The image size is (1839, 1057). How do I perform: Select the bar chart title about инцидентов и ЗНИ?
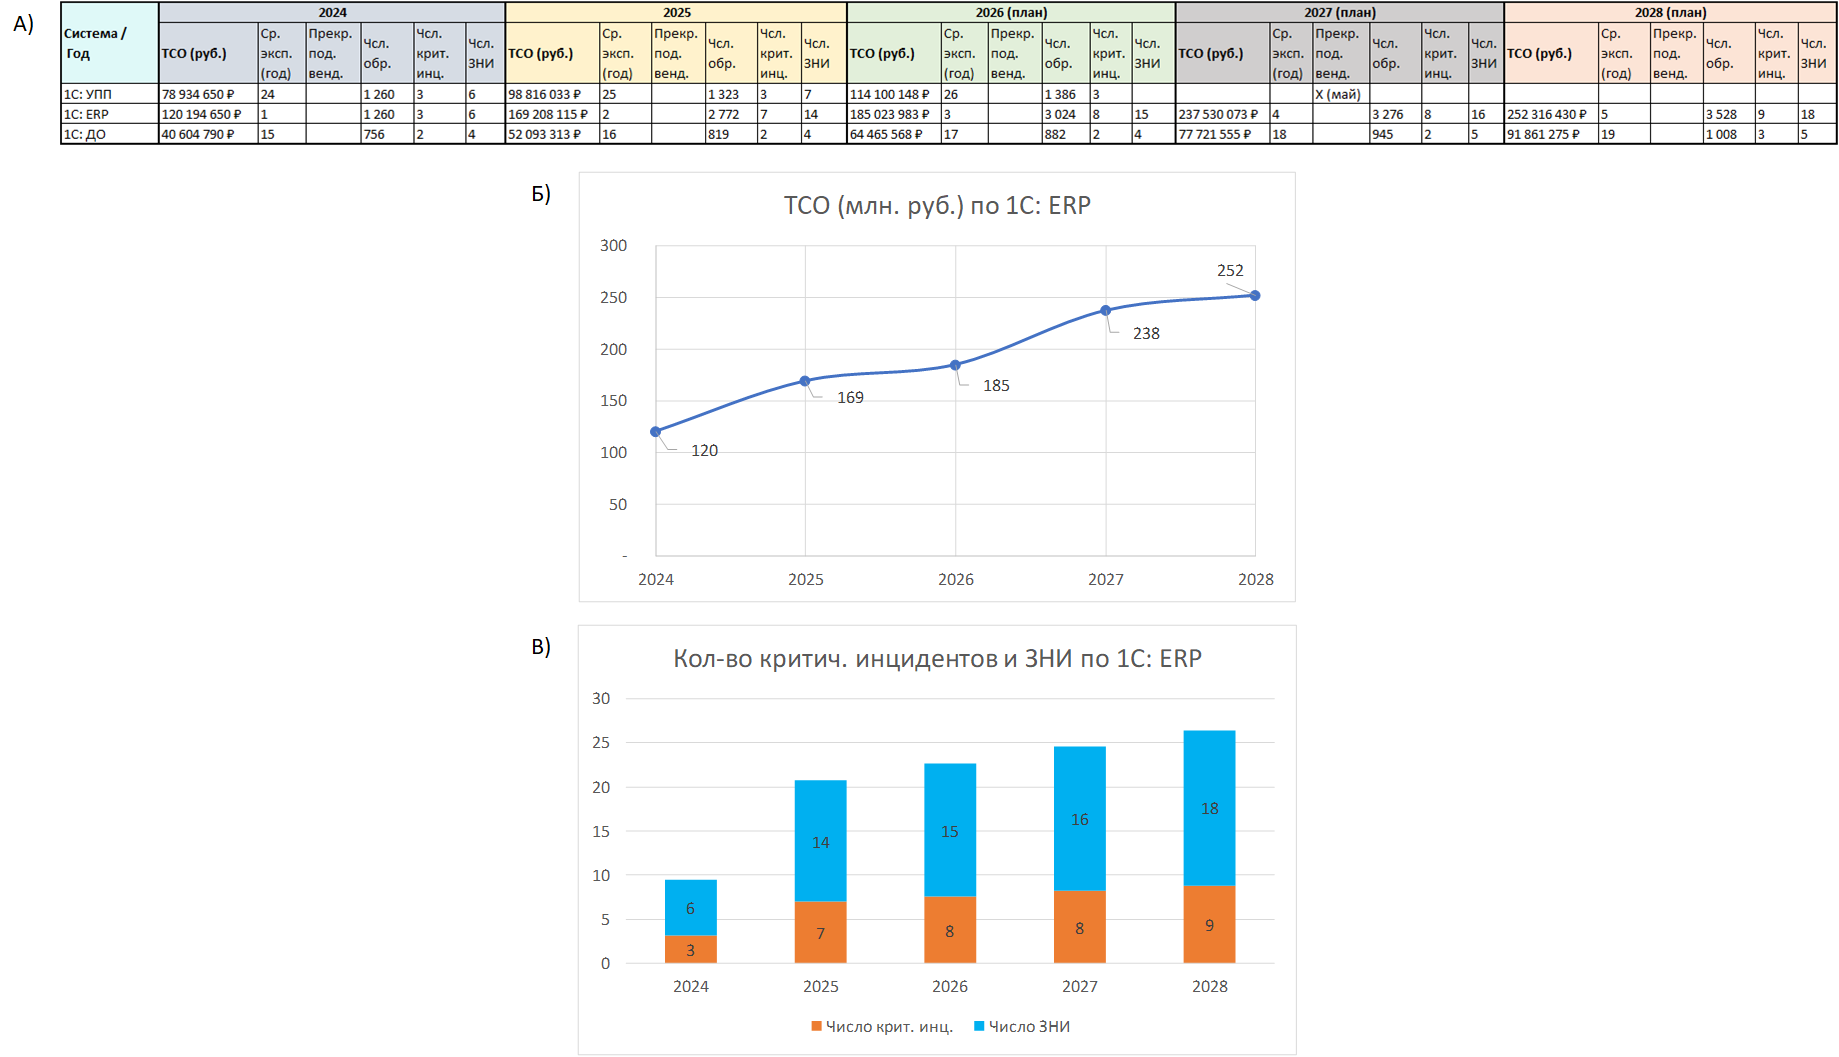[936, 658]
